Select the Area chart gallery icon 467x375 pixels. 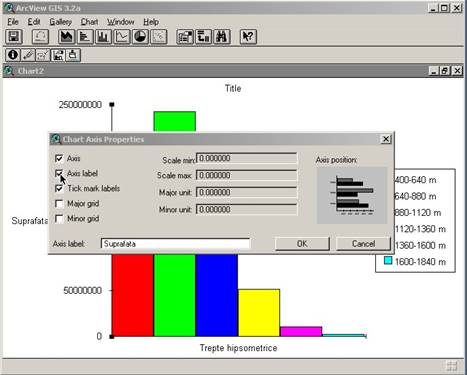pyautogui.click(x=67, y=37)
